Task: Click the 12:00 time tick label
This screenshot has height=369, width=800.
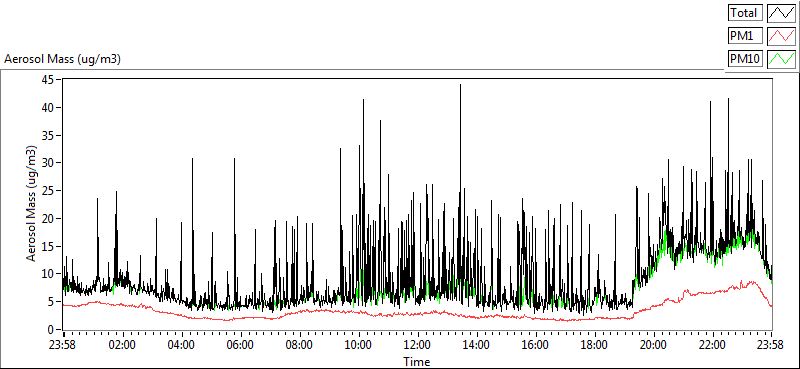Action: pos(417,344)
